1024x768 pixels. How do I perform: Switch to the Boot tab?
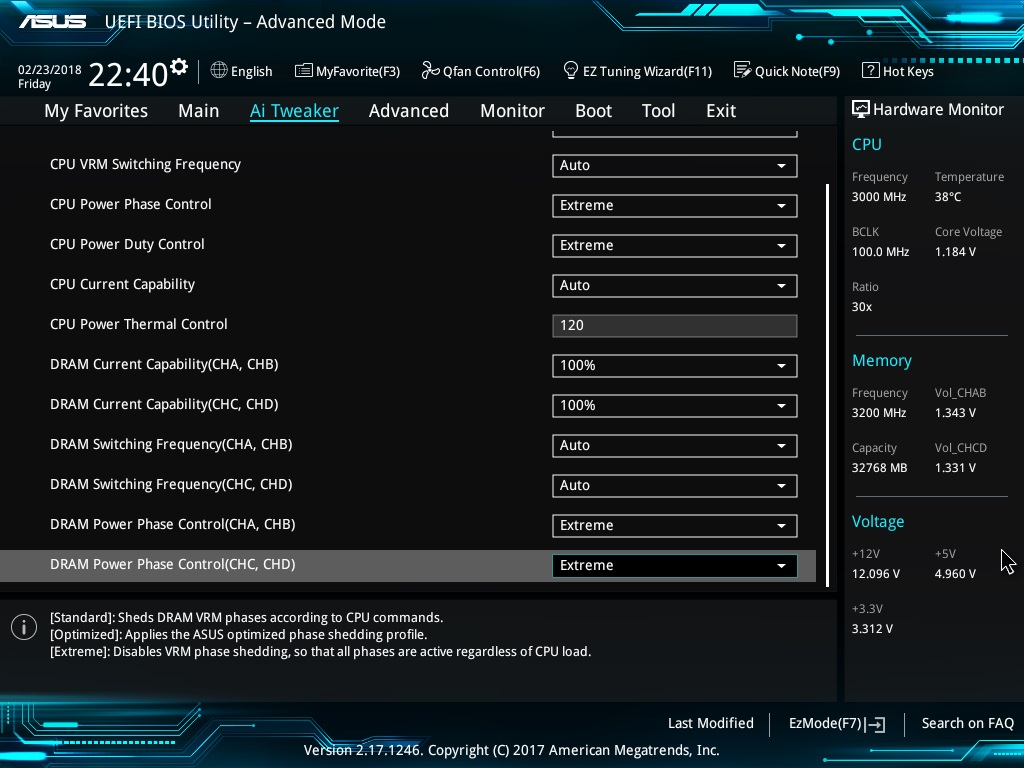point(594,111)
